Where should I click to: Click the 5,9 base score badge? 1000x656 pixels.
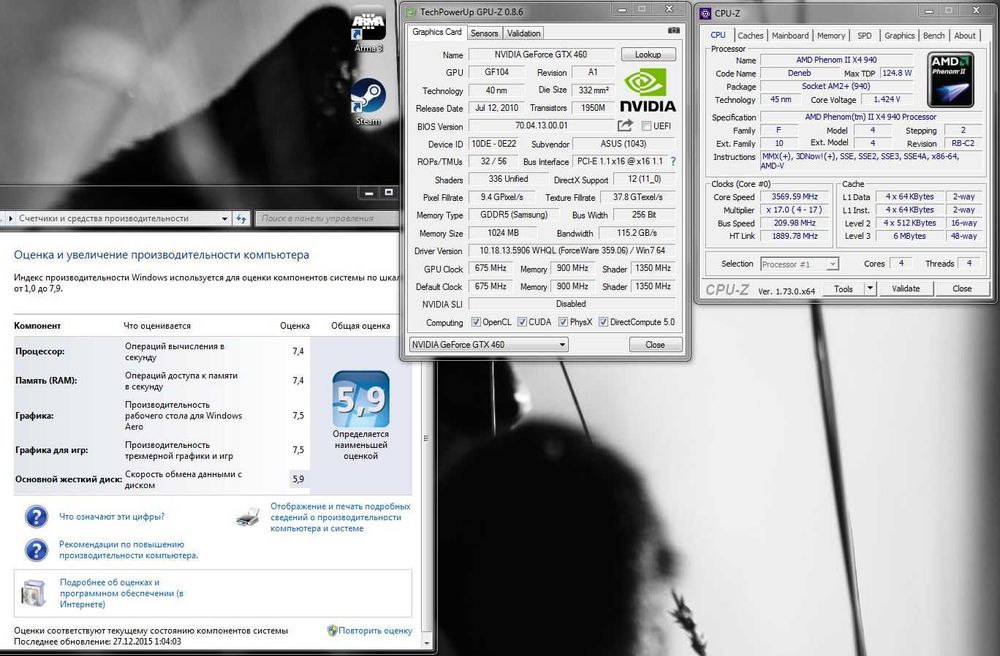click(361, 399)
